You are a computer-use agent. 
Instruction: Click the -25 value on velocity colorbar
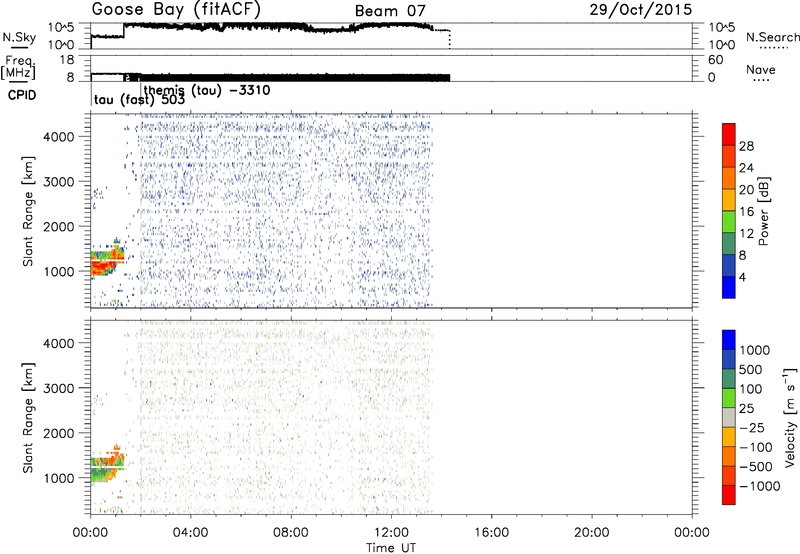click(x=752, y=427)
